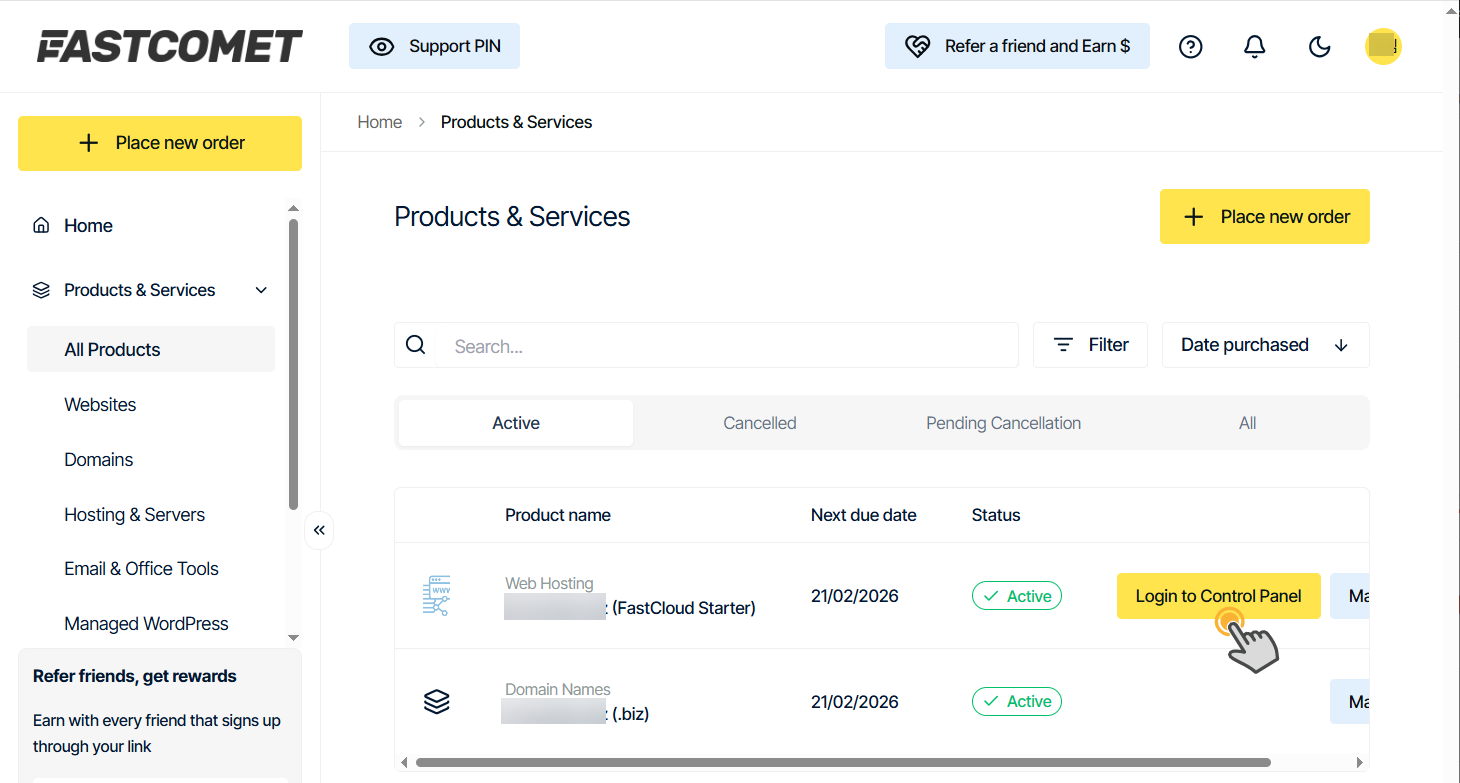Click the search magnifier icon
1460x783 pixels.
pos(415,345)
